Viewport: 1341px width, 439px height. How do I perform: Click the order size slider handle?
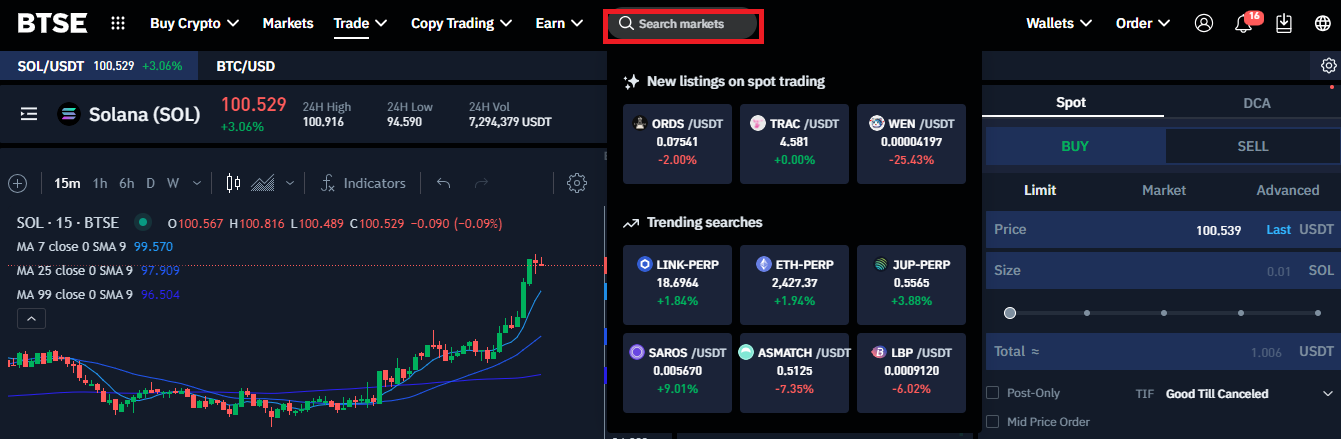1010,313
